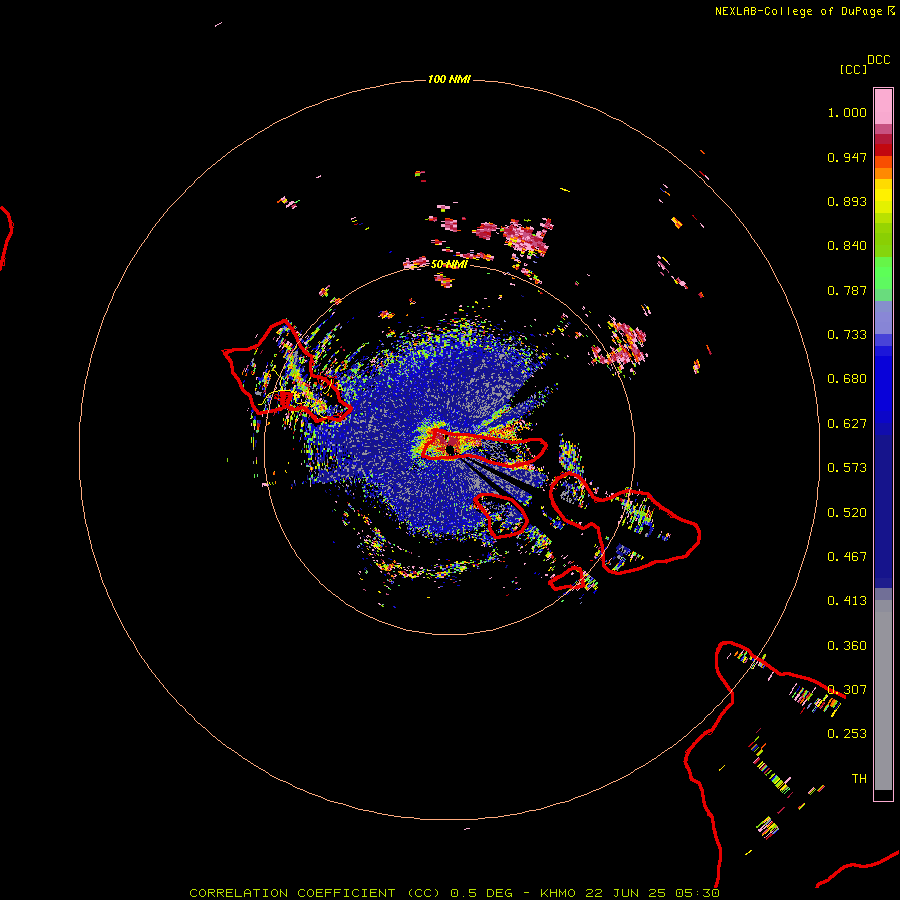Click the 50 NMI range ring label
Screen dimensions: 900x900
449,264
